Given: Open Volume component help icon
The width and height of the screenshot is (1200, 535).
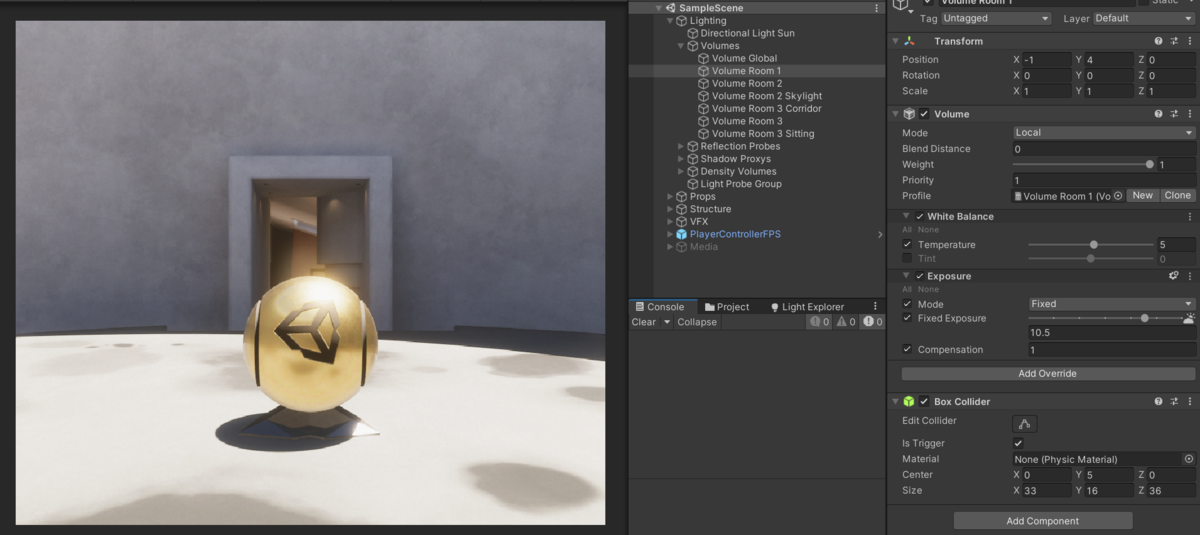Looking at the screenshot, I should tap(1158, 114).
